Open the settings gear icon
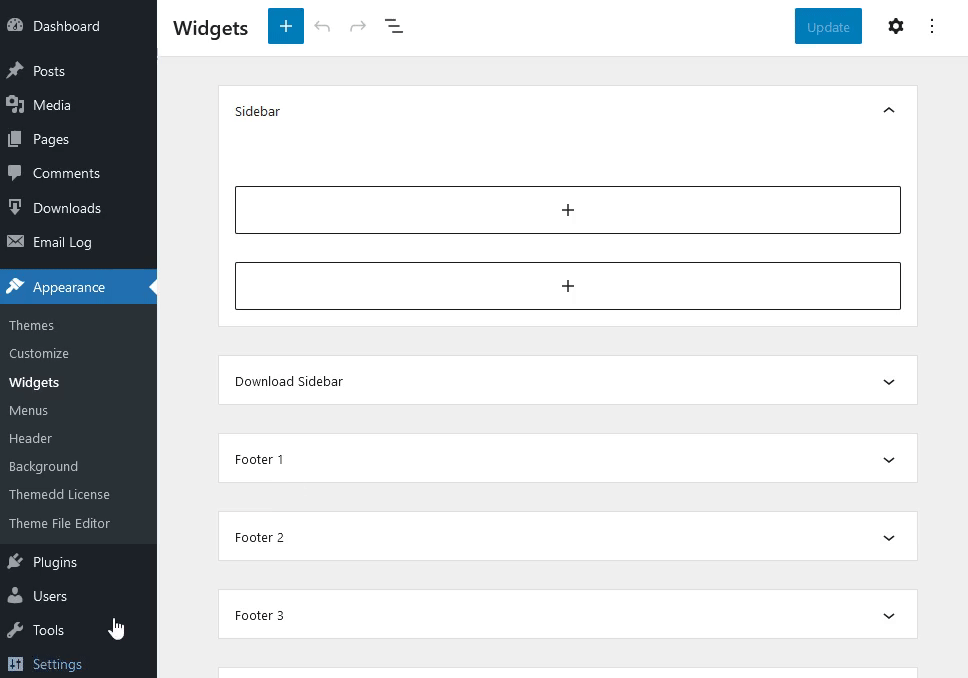968x678 pixels. 896,26
